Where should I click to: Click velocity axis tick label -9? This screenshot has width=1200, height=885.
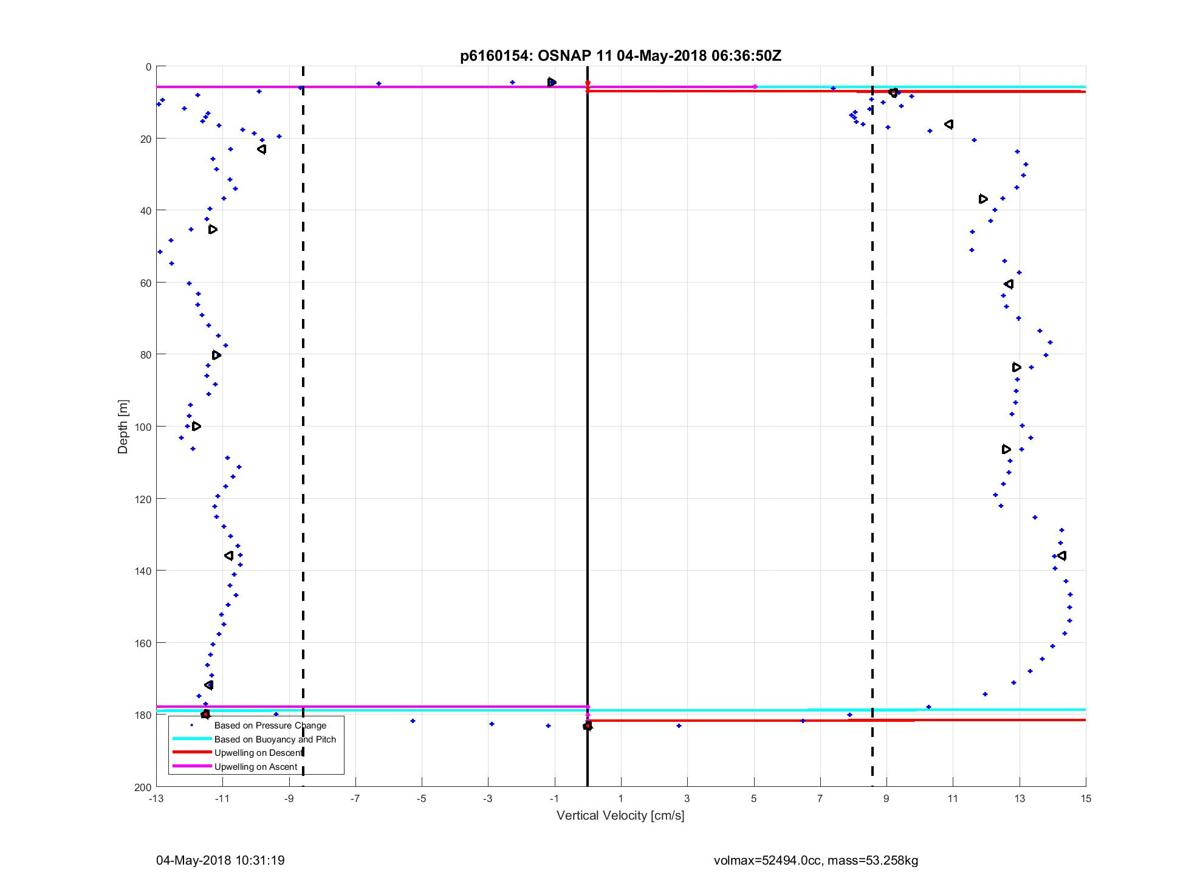289,799
